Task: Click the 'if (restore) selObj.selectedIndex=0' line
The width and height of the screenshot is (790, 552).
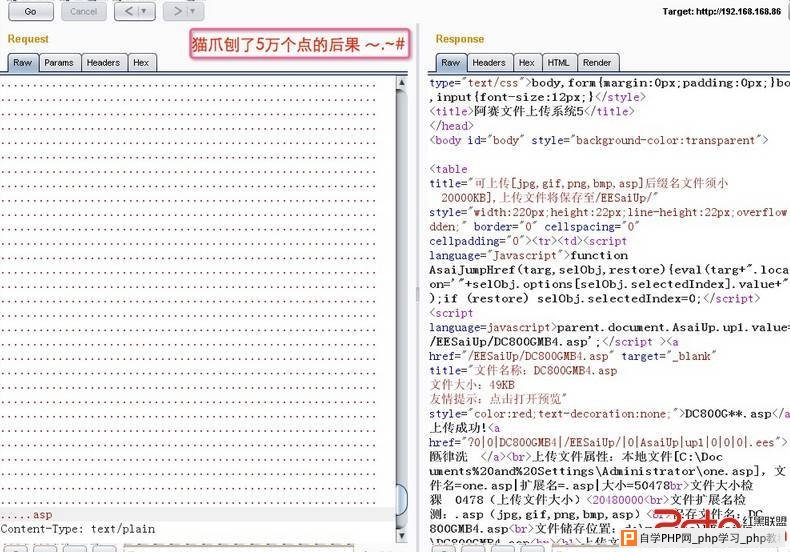Action: (x=595, y=299)
